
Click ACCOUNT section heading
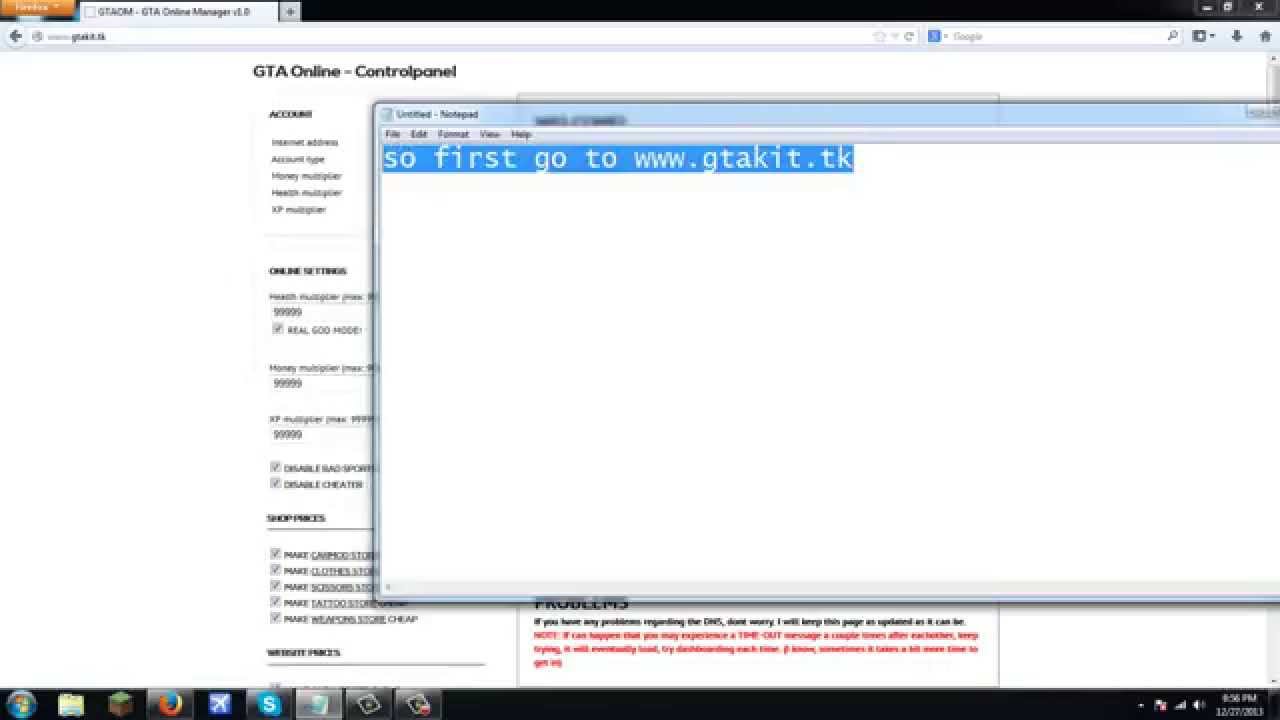[291, 114]
